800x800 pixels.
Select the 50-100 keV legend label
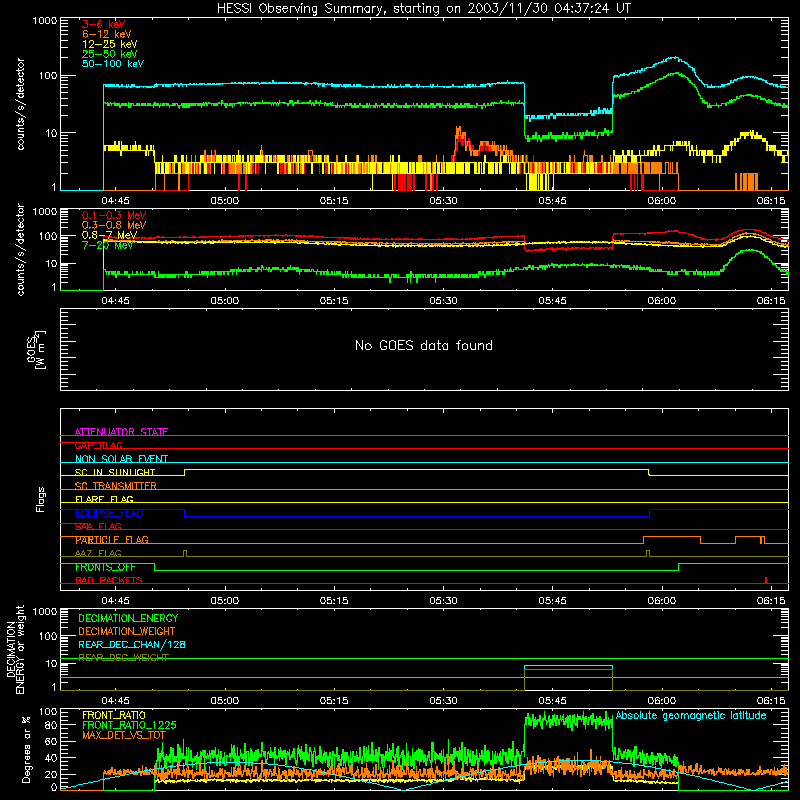click(113, 64)
